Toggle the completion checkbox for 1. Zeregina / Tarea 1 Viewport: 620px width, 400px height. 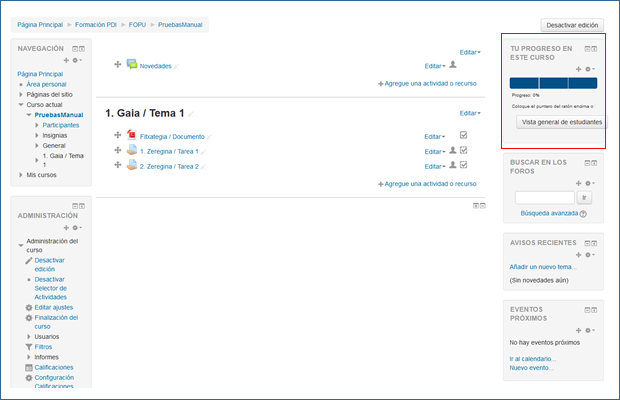click(463, 151)
